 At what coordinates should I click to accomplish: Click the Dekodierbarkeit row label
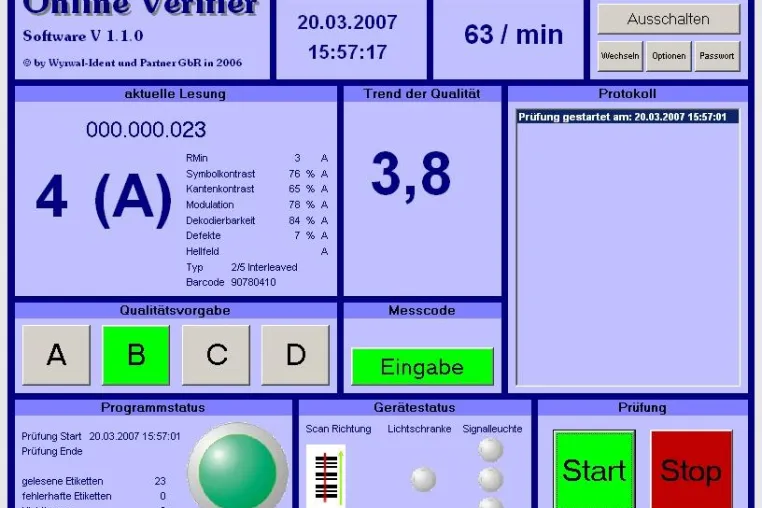220,220
